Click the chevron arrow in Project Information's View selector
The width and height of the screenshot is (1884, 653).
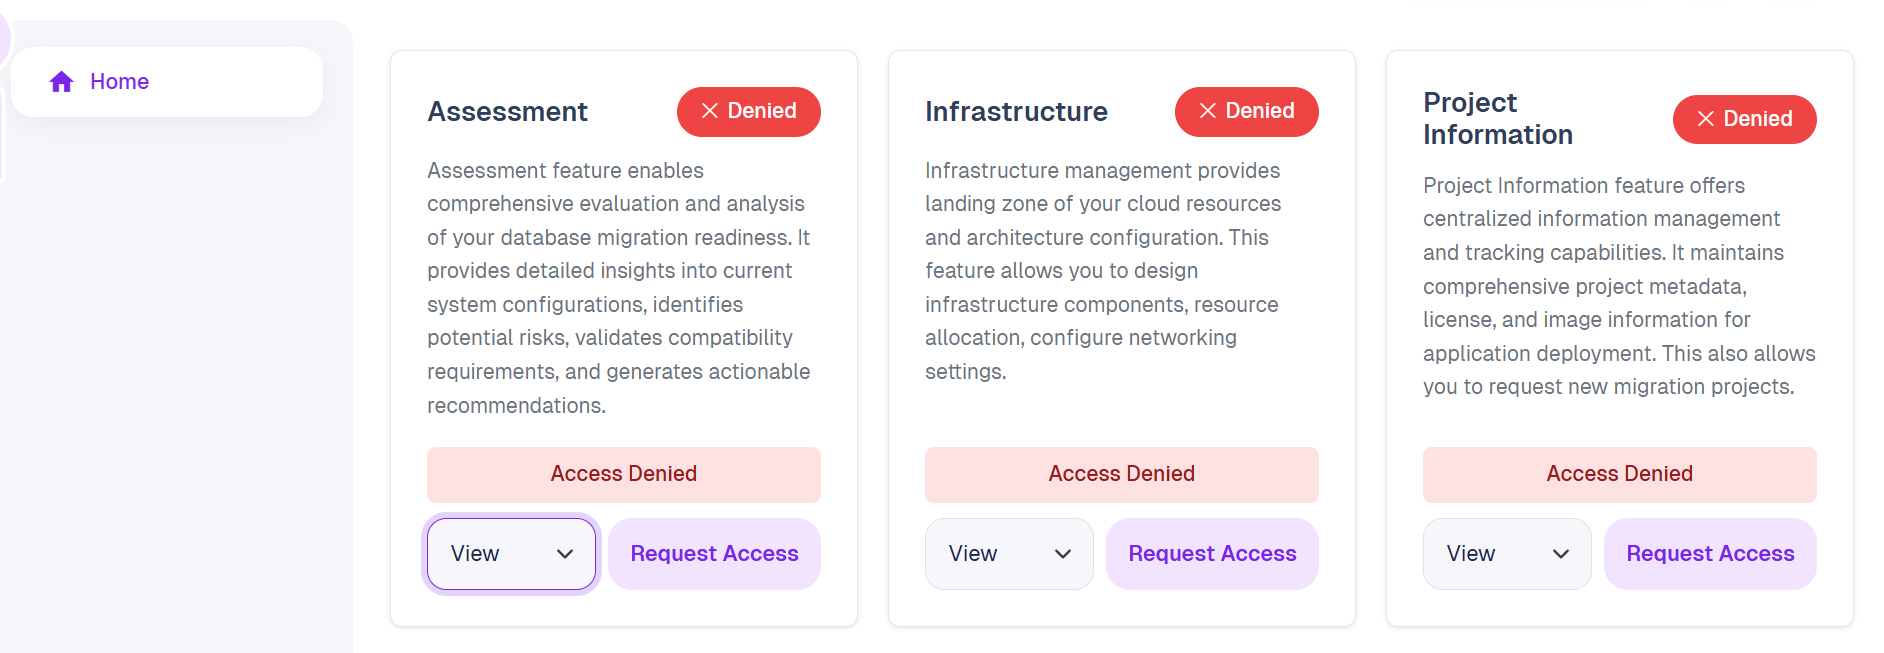[1561, 554]
